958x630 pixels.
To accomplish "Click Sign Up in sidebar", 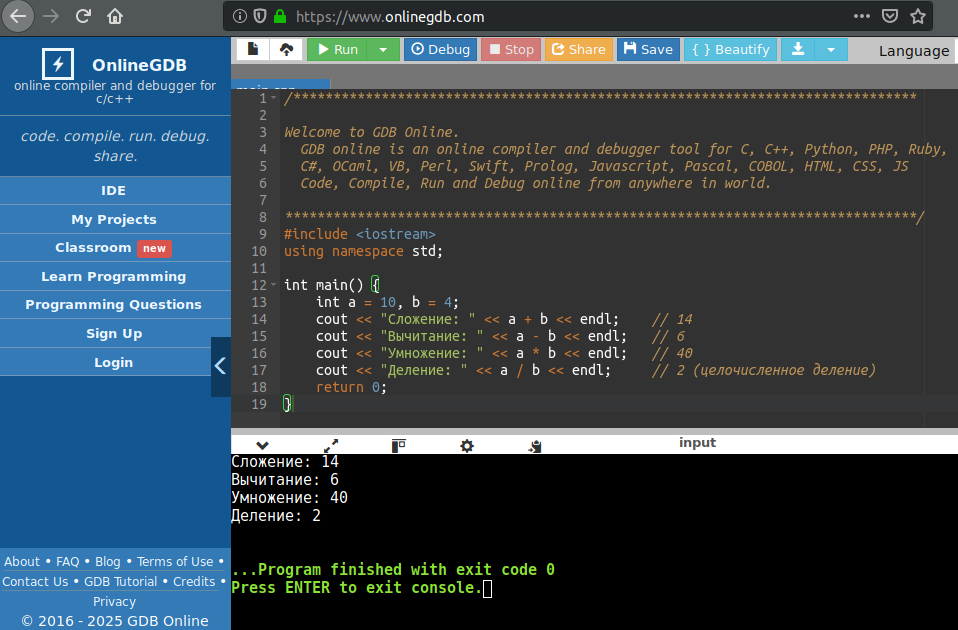I will 114,334.
